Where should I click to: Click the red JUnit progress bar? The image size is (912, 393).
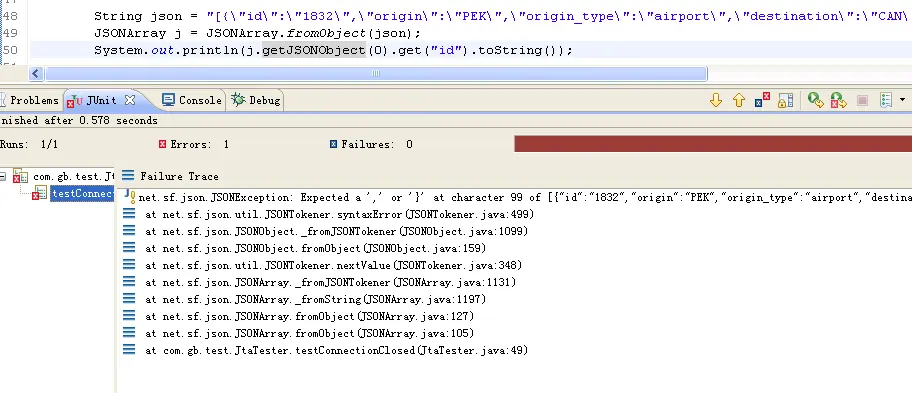[x=713, y=144]
